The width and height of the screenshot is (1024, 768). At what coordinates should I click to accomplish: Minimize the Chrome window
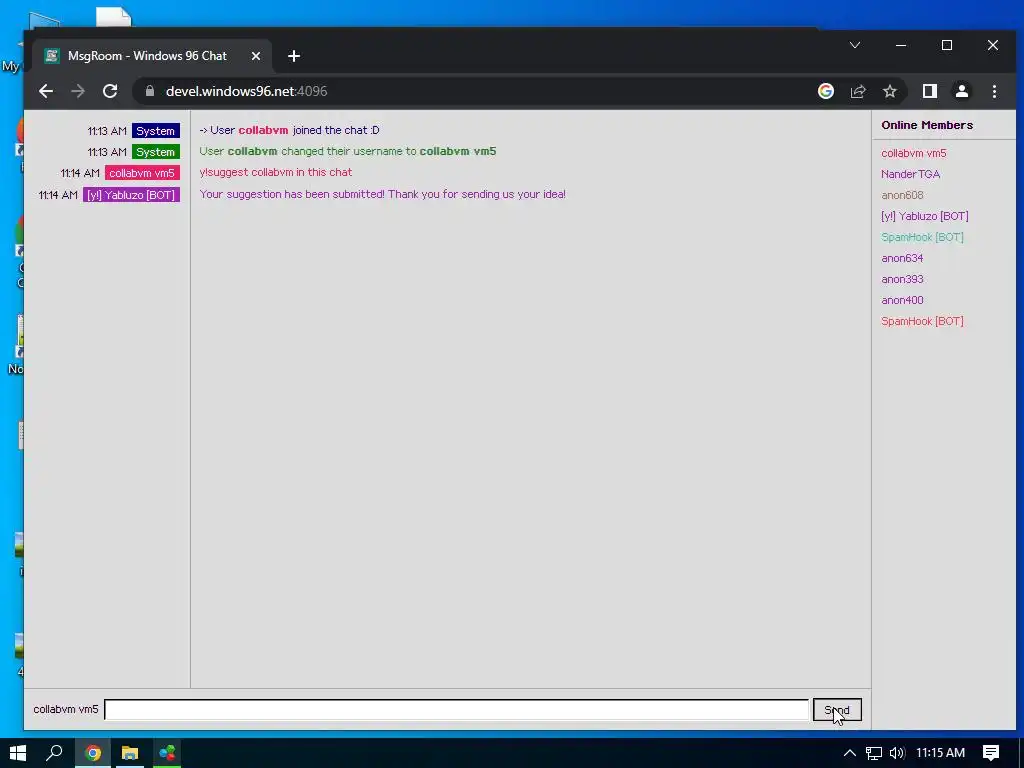(x=901, y=45)
